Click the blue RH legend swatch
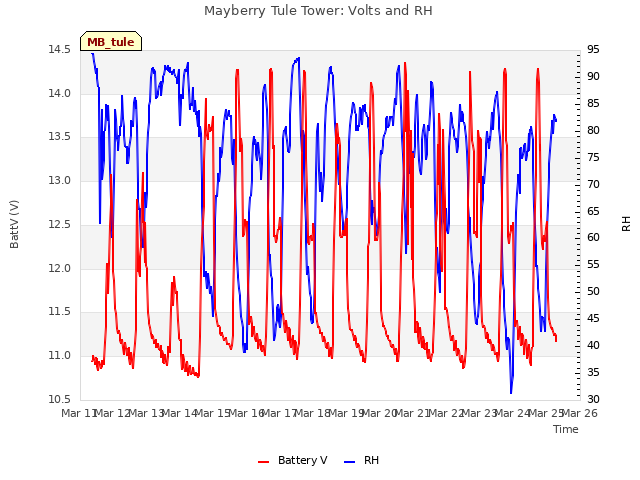Screen dimensions: 640x480 click(x=350, y=461)
